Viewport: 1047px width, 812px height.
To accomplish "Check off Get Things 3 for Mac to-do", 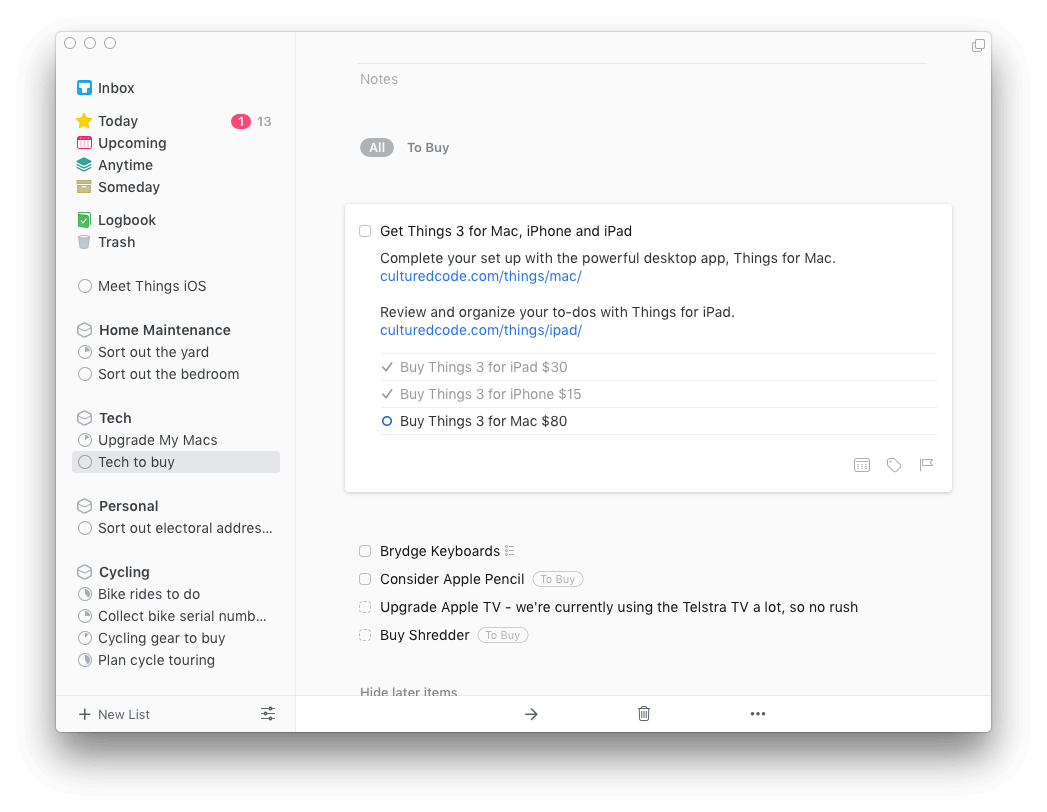I will (x=365, y=231).
